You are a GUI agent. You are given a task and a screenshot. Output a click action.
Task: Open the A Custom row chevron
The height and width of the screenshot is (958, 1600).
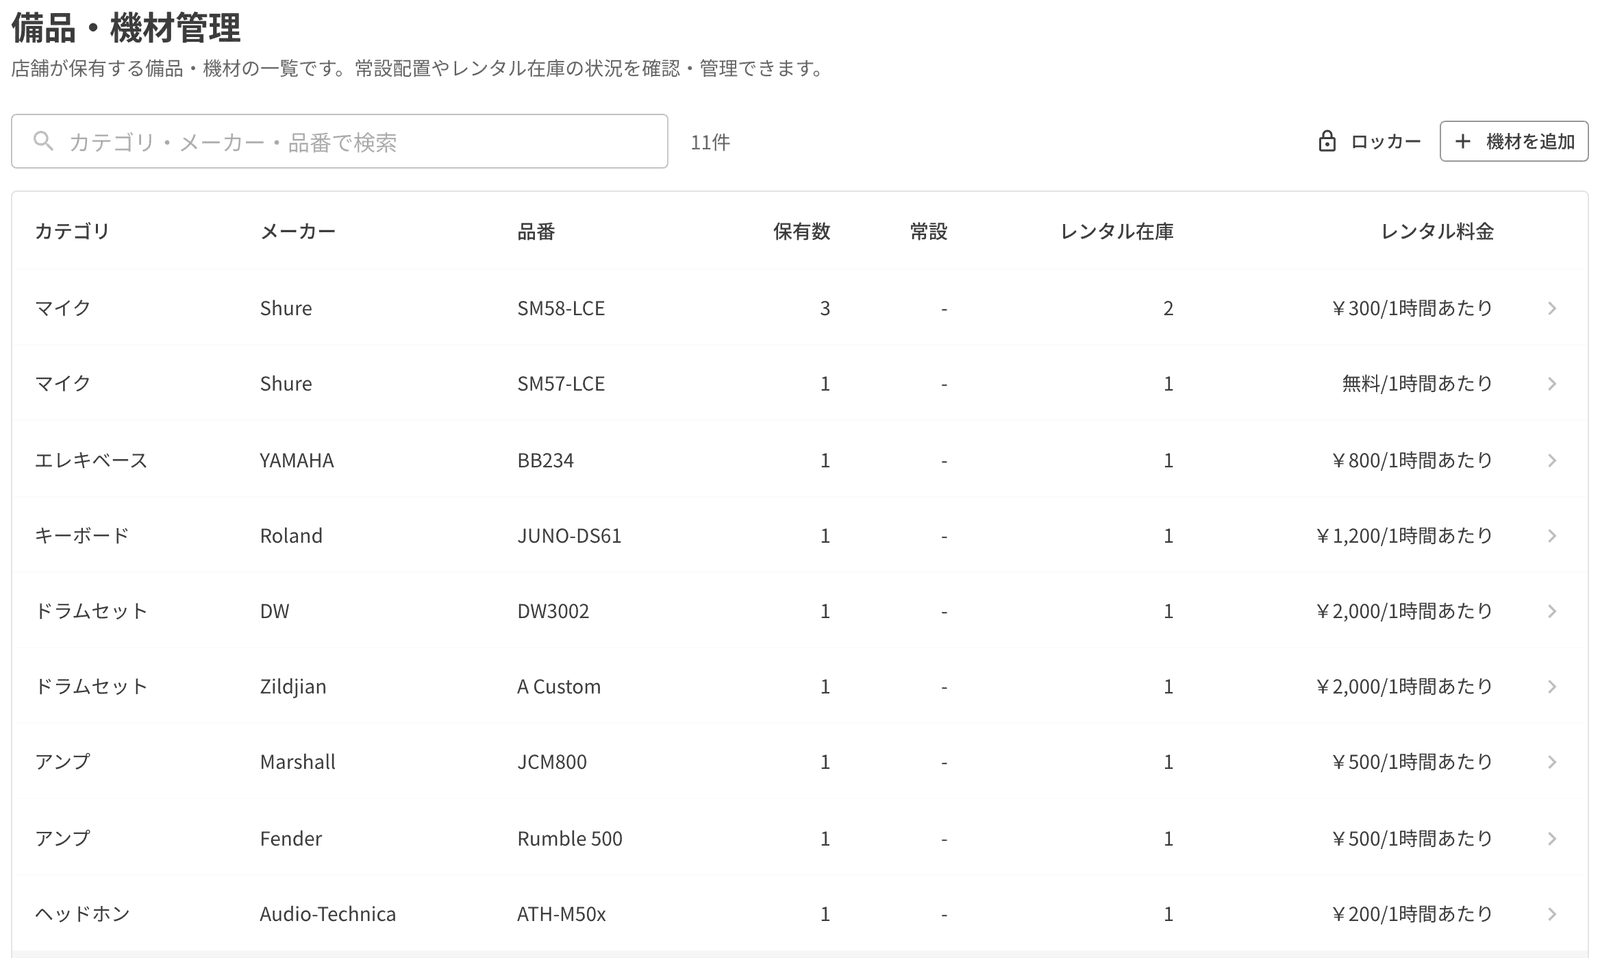1552,687
